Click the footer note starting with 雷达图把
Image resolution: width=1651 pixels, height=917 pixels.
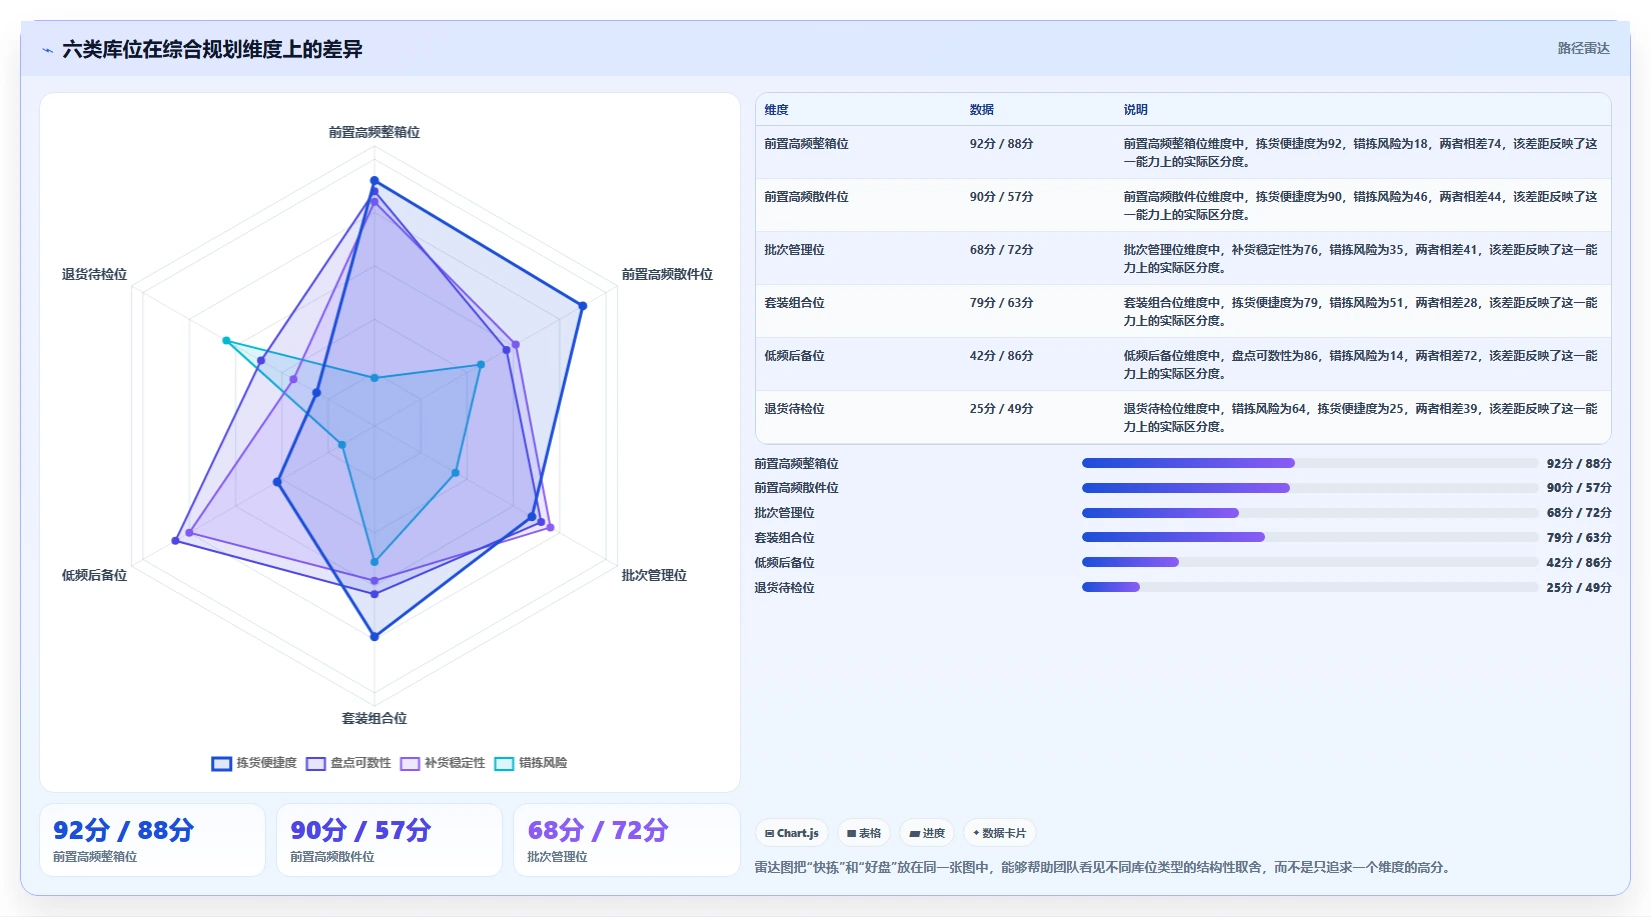[x=1102, y=868]
